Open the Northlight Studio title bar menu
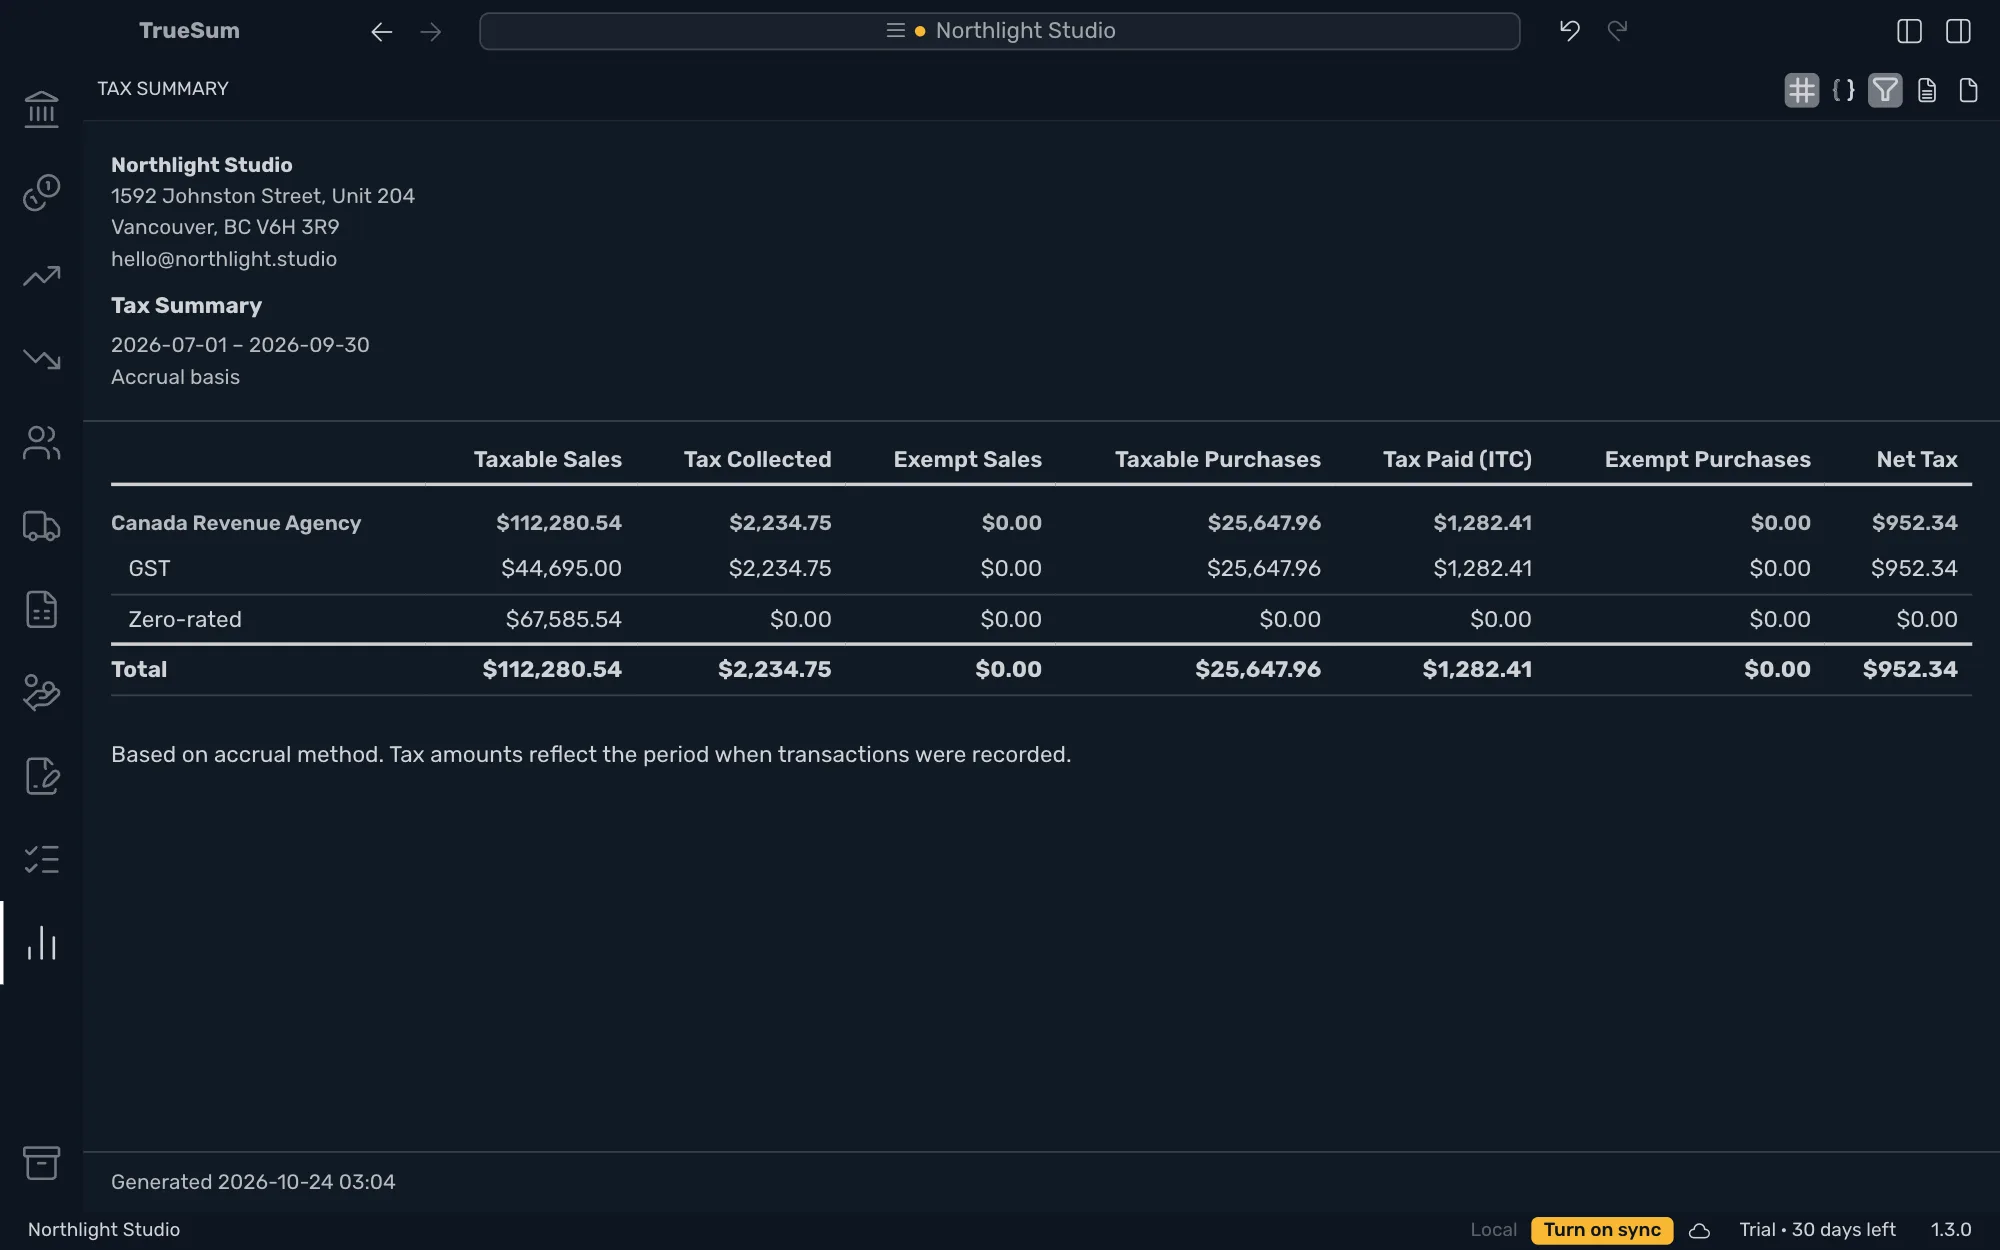The width and height of the screenshot is (2000, 1250). click(999, 31)
